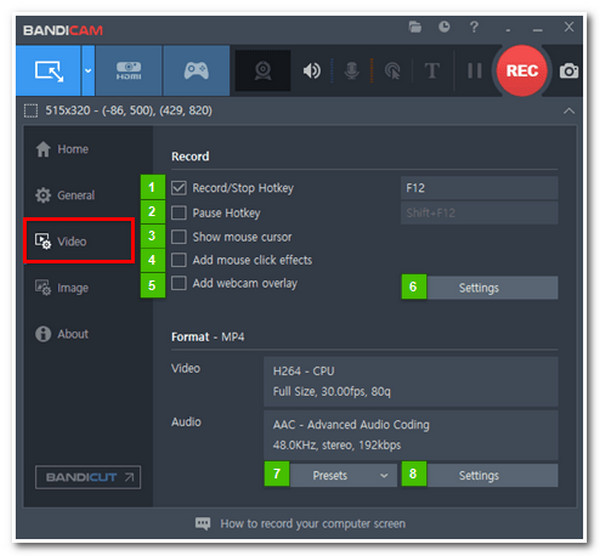Screen dimensions: 600x556
Task: Click the 515x320 recording area text
Action: pos(129,111)
